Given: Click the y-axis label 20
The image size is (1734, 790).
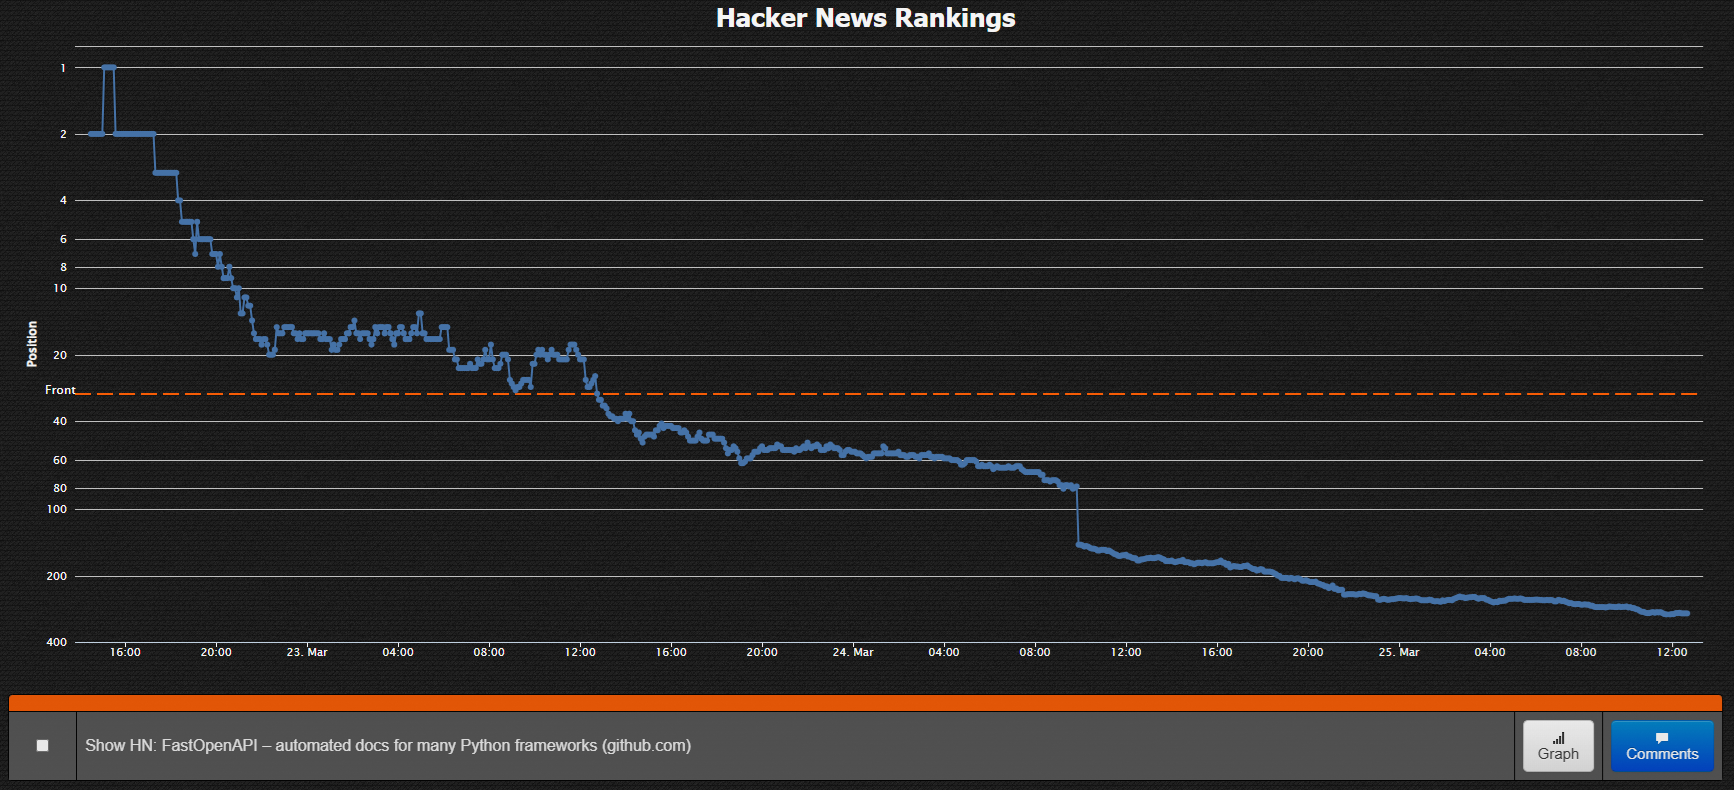Looking at the screenshot, I should point(60,355).
